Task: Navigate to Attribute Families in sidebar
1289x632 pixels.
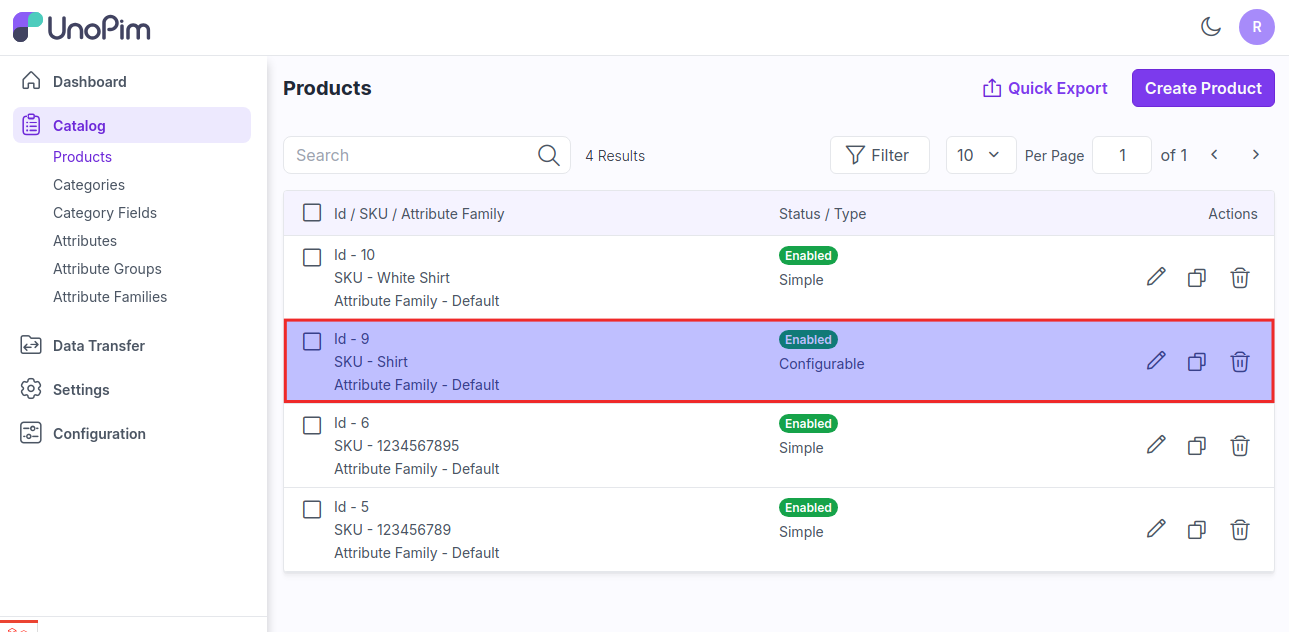Action: click(110, 297)
